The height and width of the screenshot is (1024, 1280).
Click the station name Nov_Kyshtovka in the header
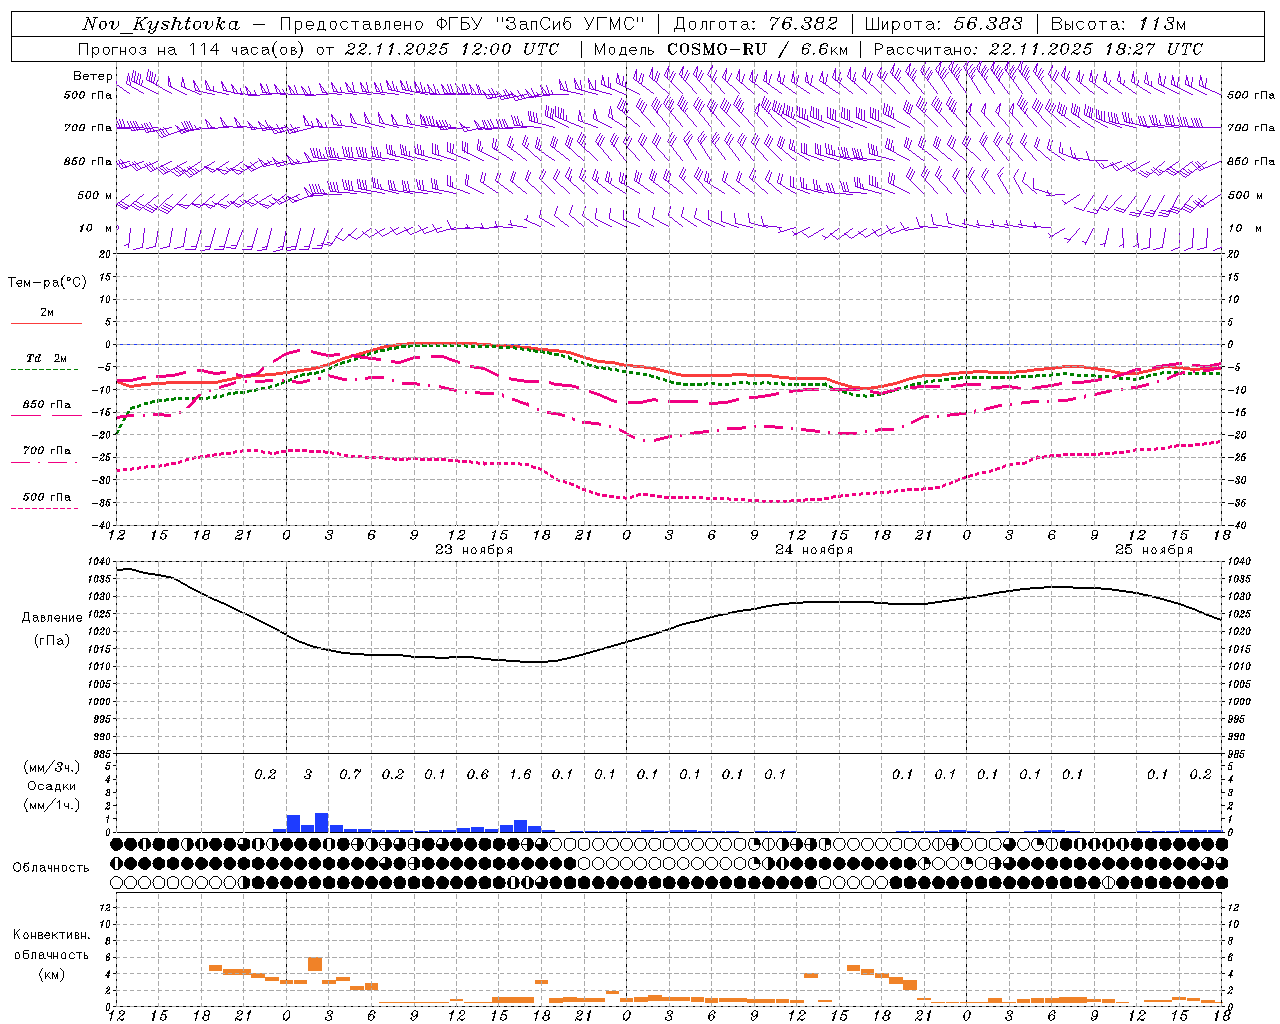coord(161,24)
